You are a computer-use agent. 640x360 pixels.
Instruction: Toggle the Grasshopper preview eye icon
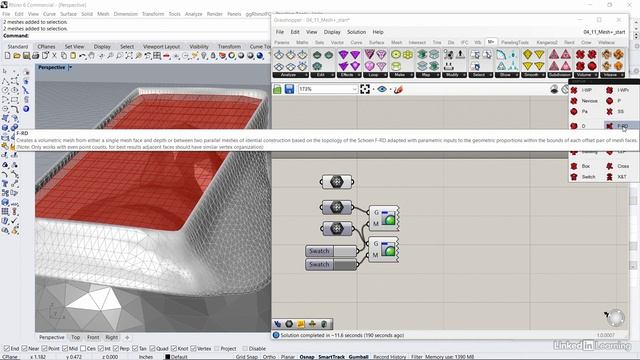point(382,89)
